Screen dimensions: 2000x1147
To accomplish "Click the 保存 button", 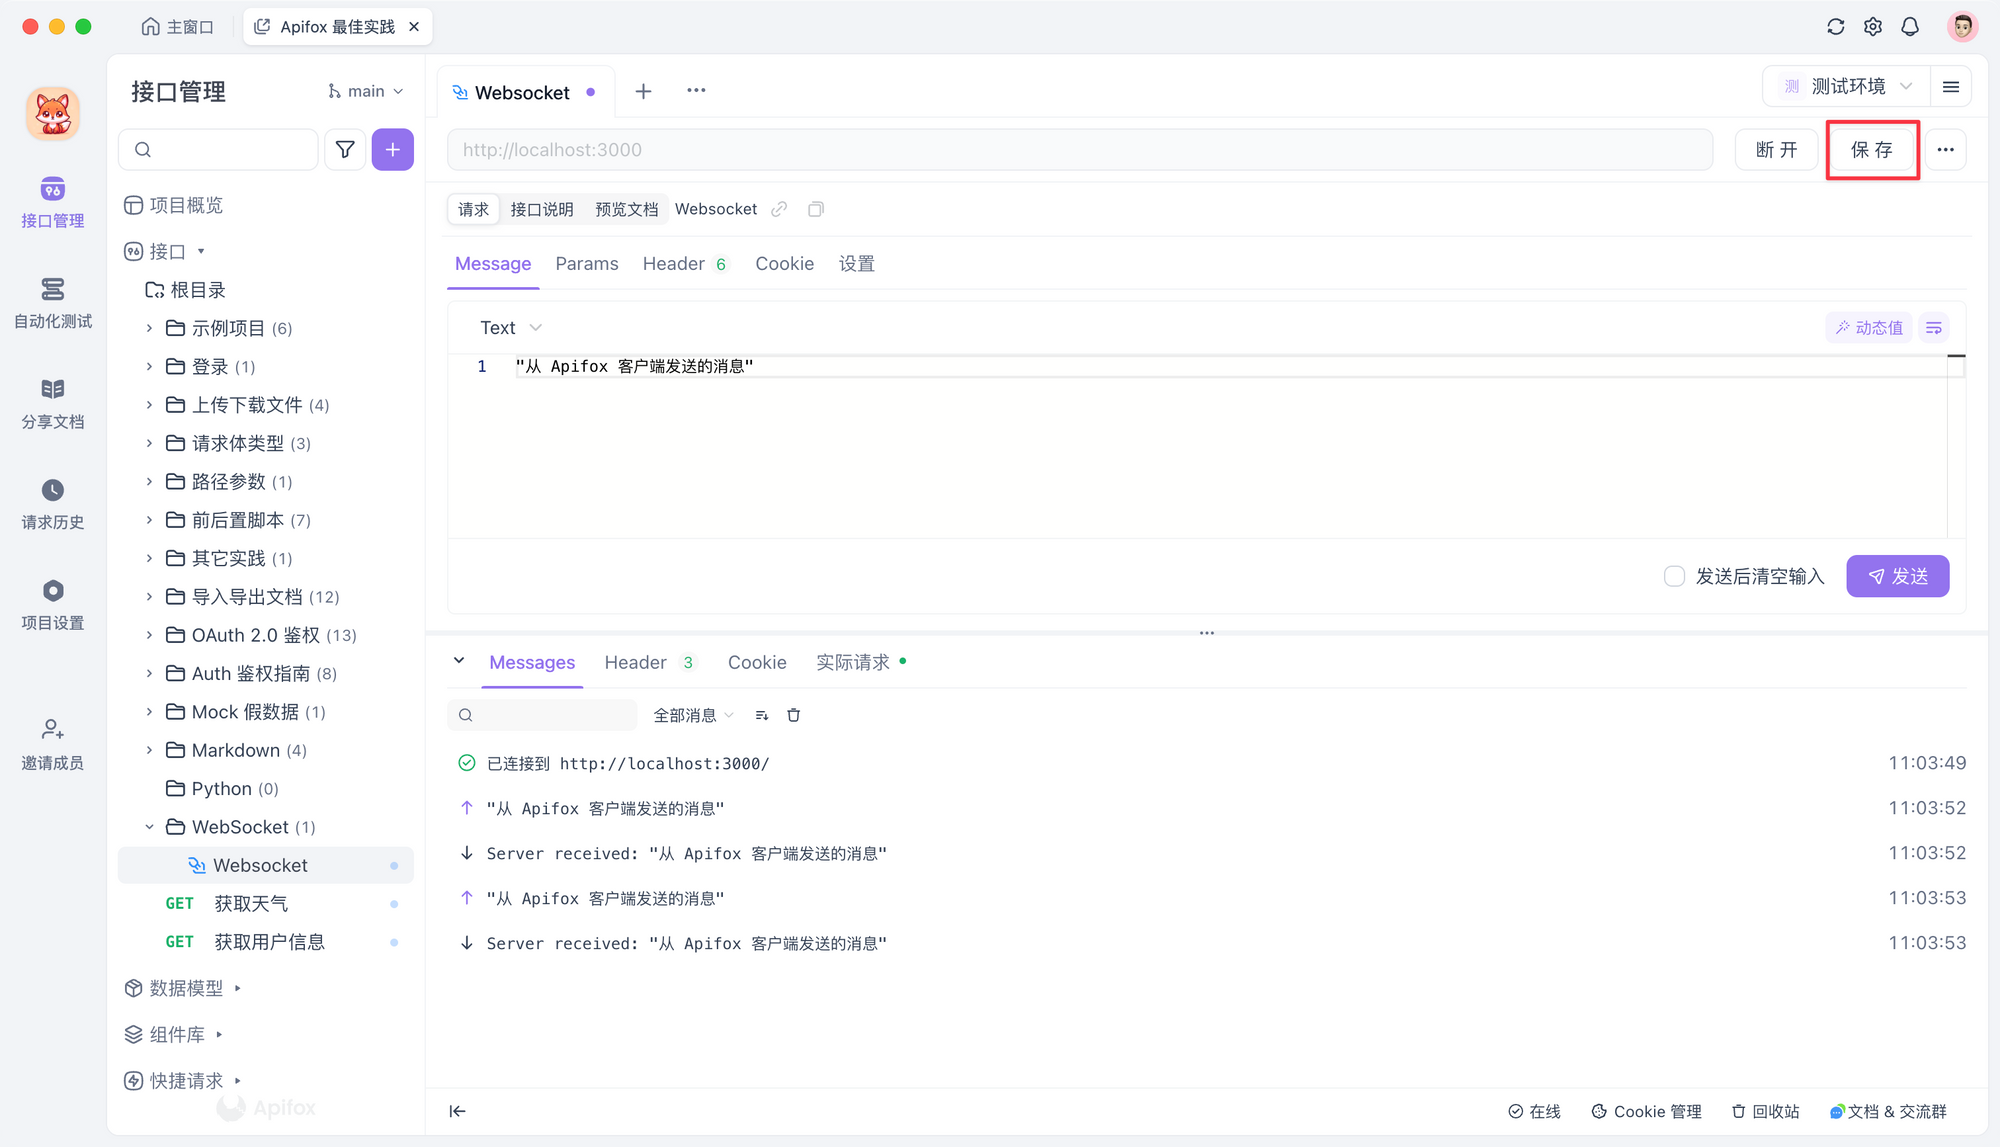I will 1871,150.
